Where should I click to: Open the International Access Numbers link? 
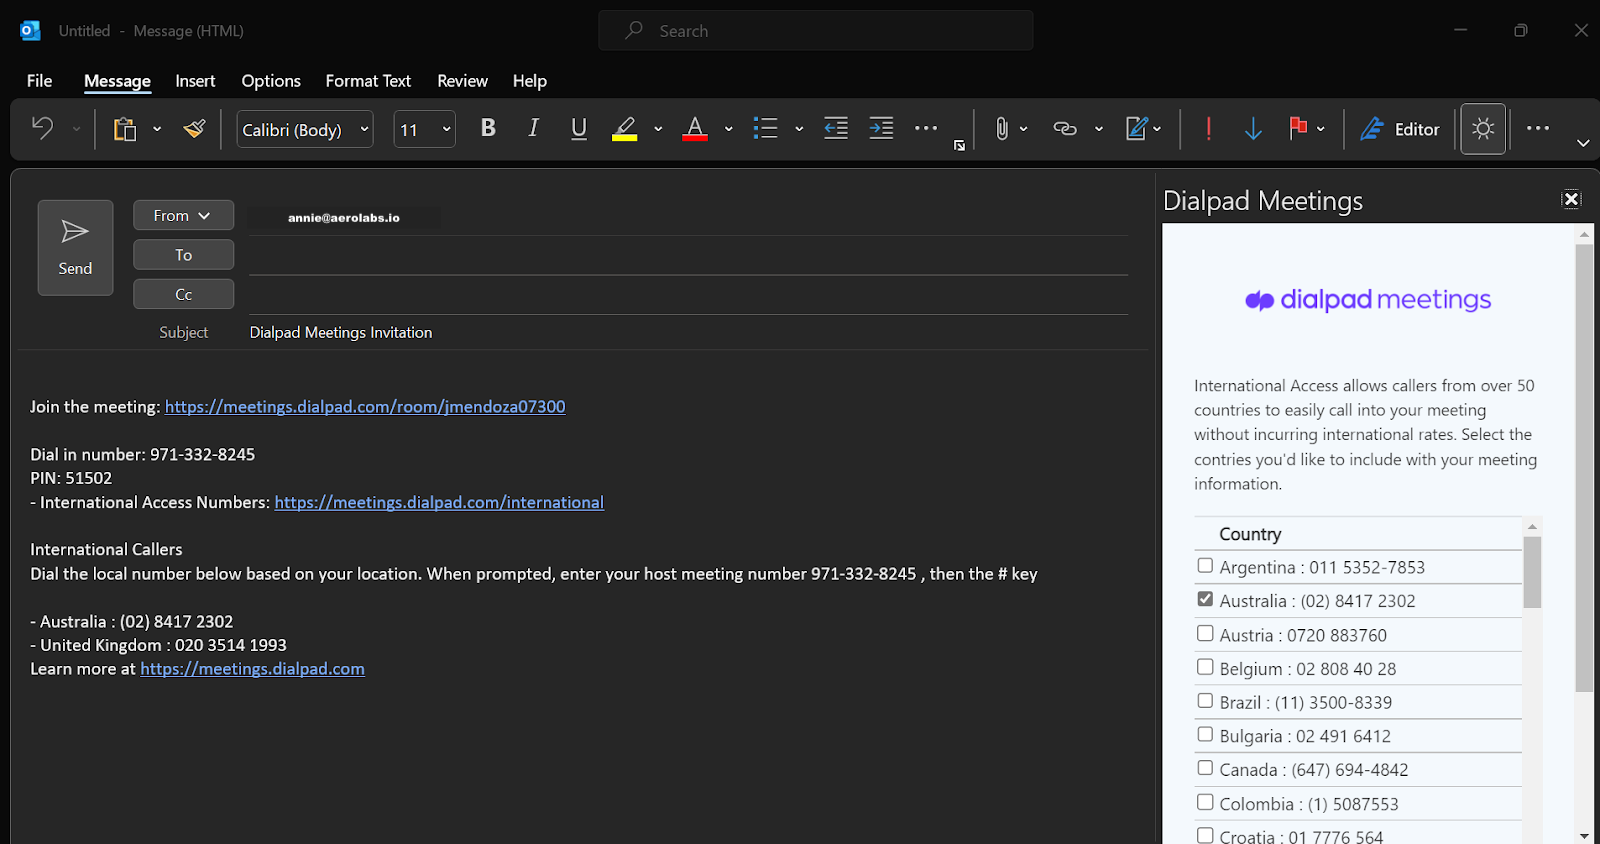pos(439,502)
